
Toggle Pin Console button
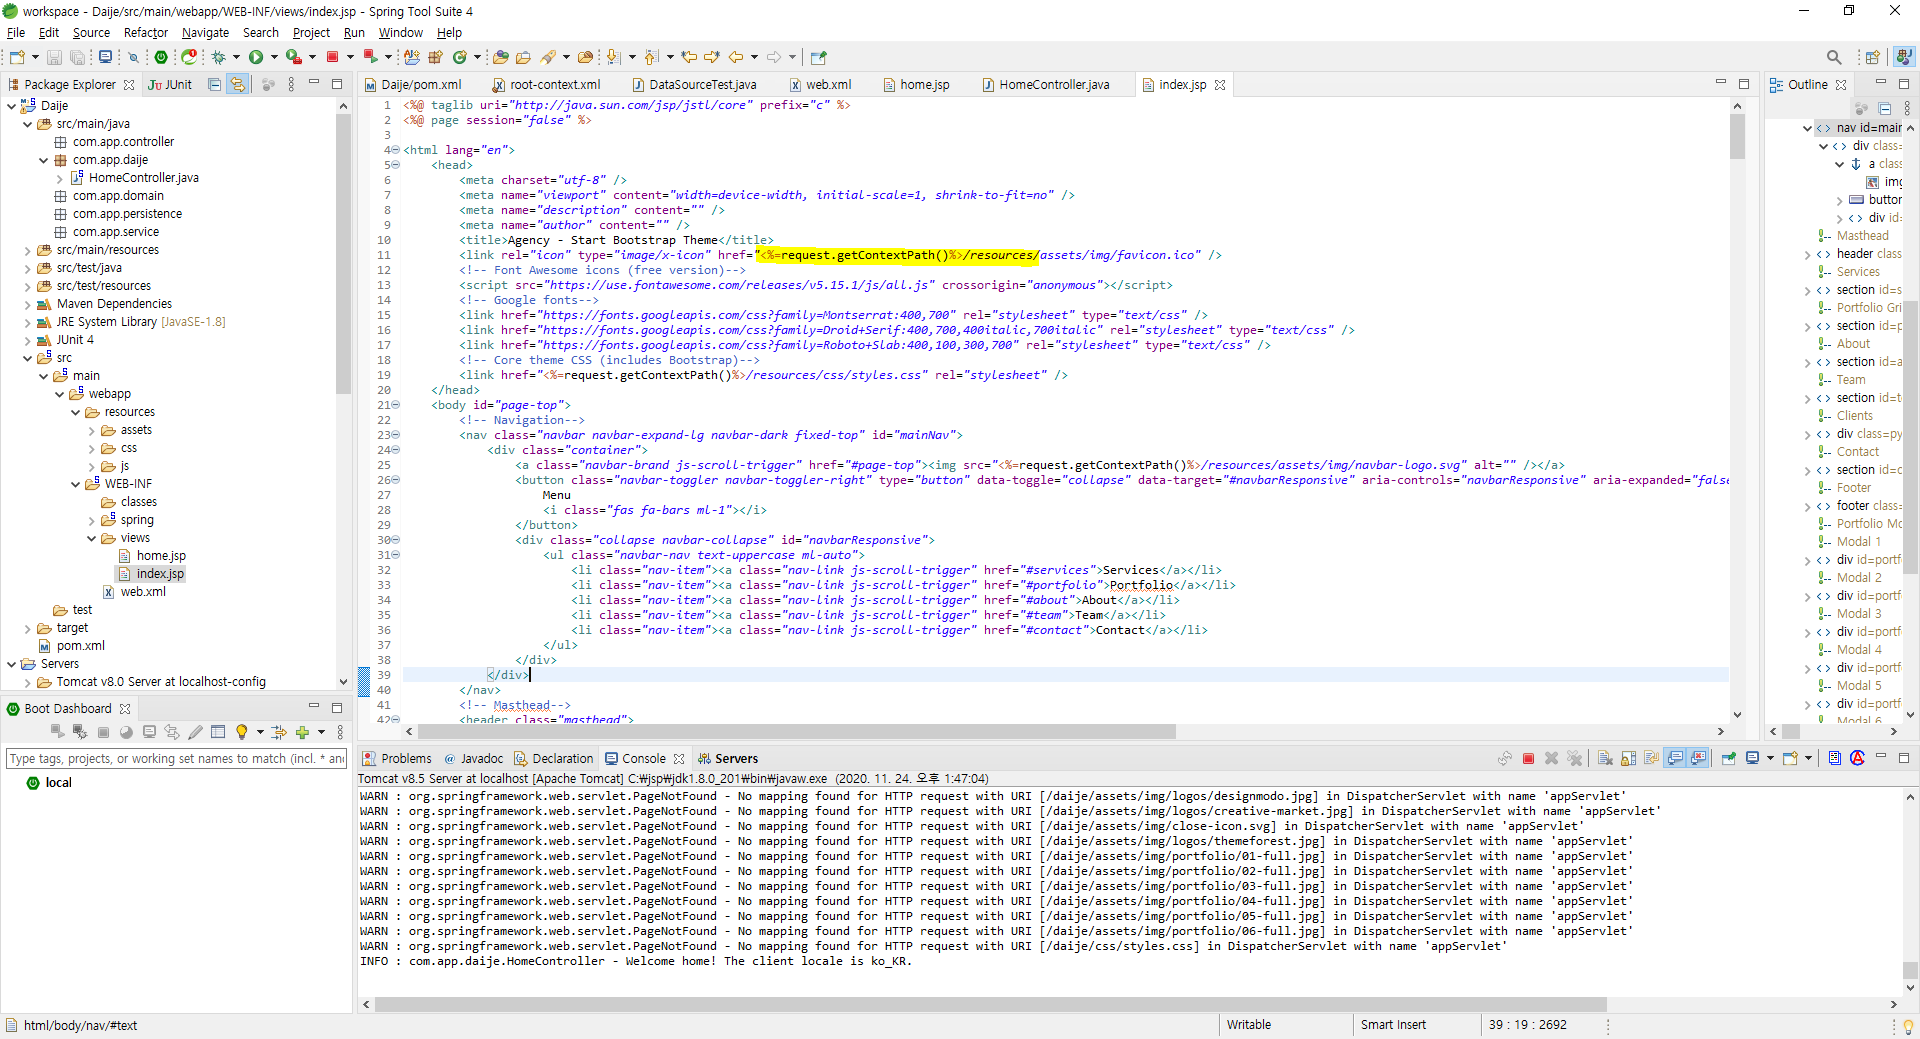point(1728,759)
